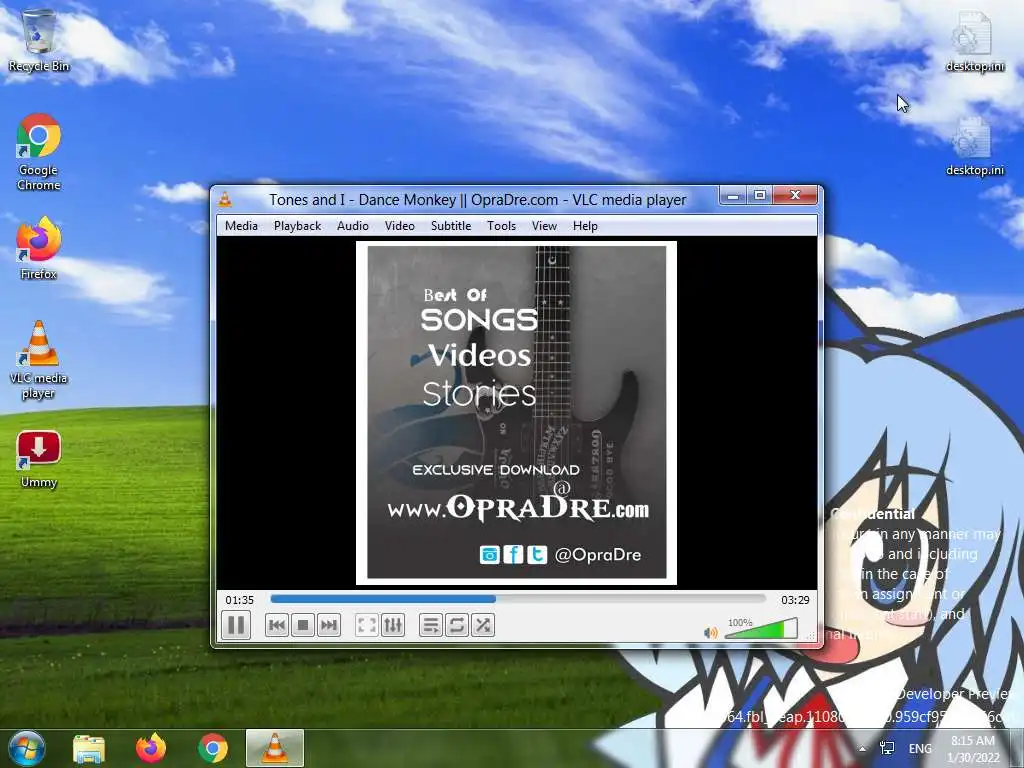
Task: Select the lower desktop.ini file icon
Action: coord(974,146)
